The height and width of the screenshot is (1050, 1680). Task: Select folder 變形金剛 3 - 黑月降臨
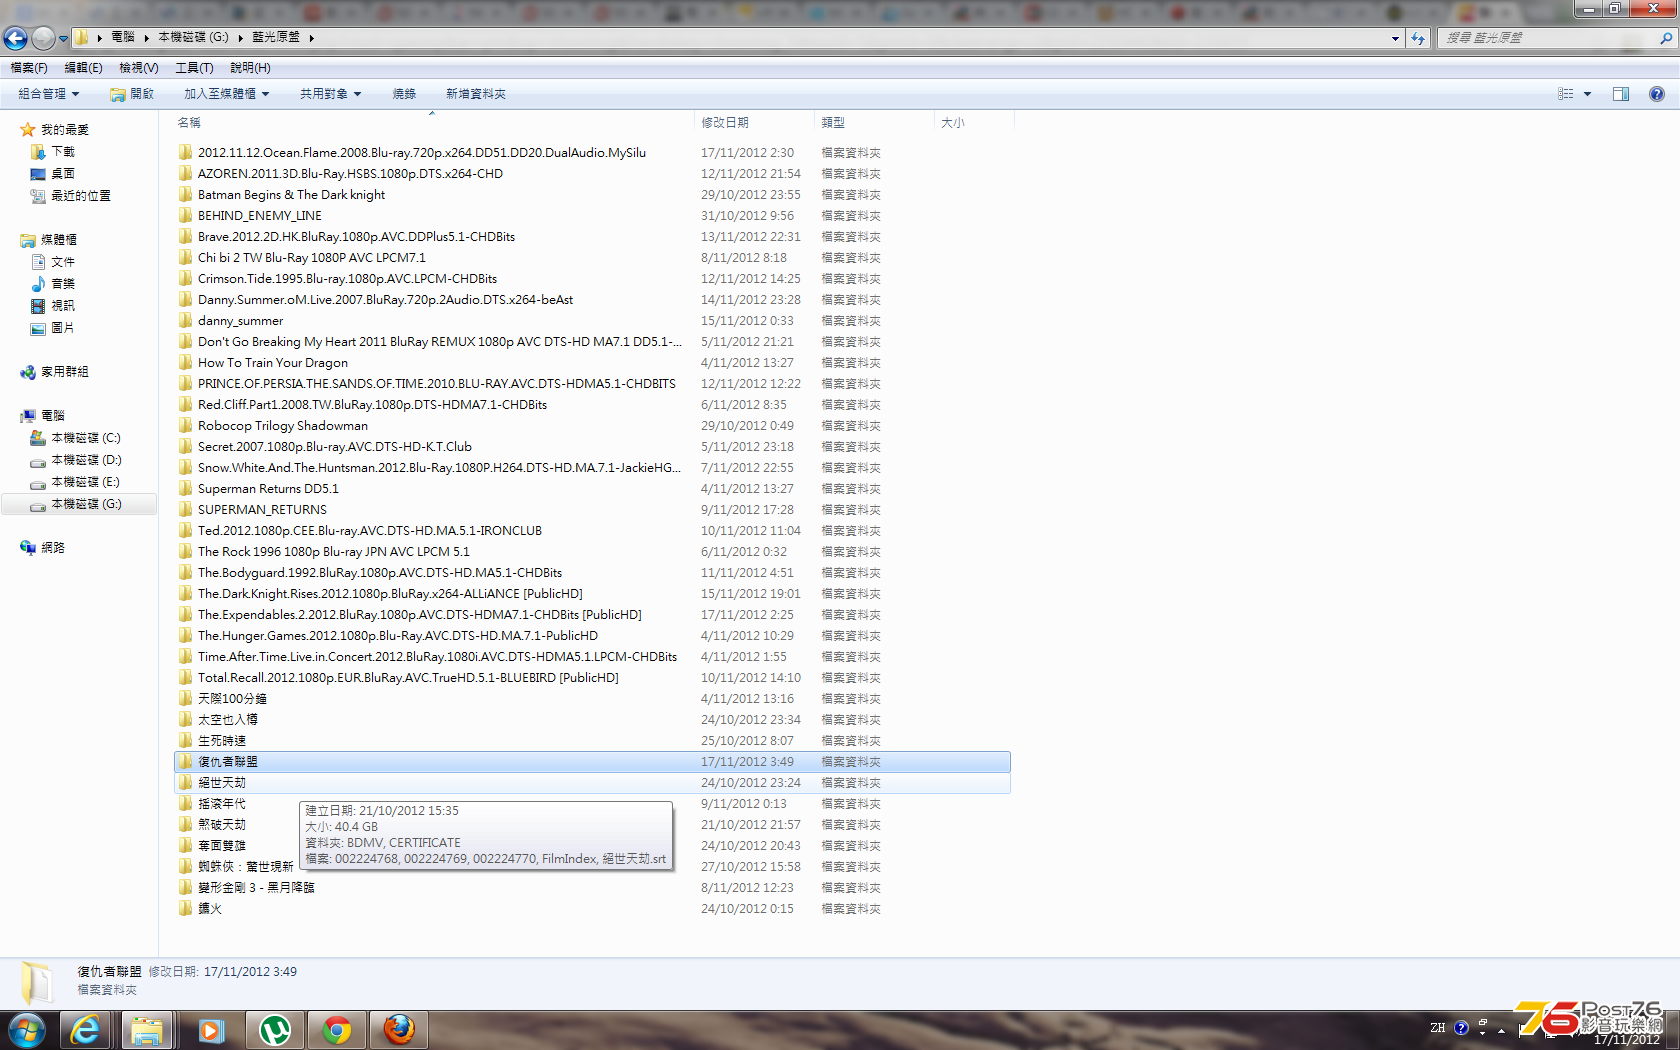tap(256, 888)
